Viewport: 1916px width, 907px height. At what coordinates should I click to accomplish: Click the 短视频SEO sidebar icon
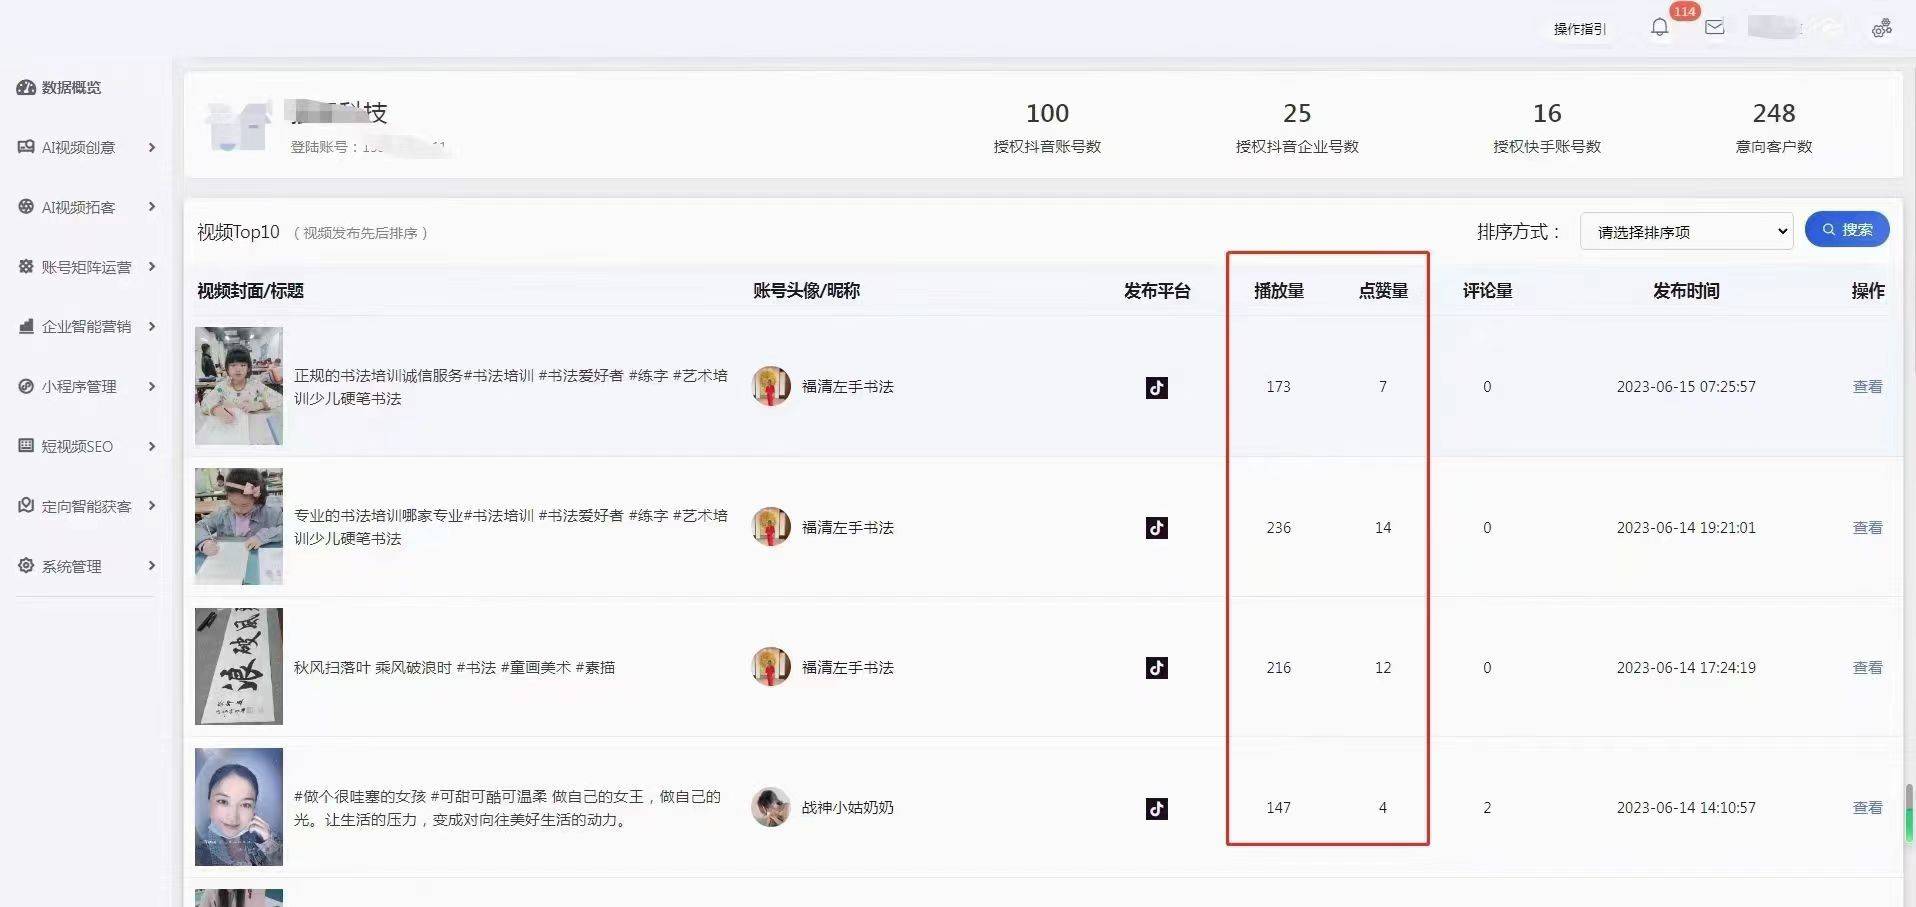click(x=26, y=446)
